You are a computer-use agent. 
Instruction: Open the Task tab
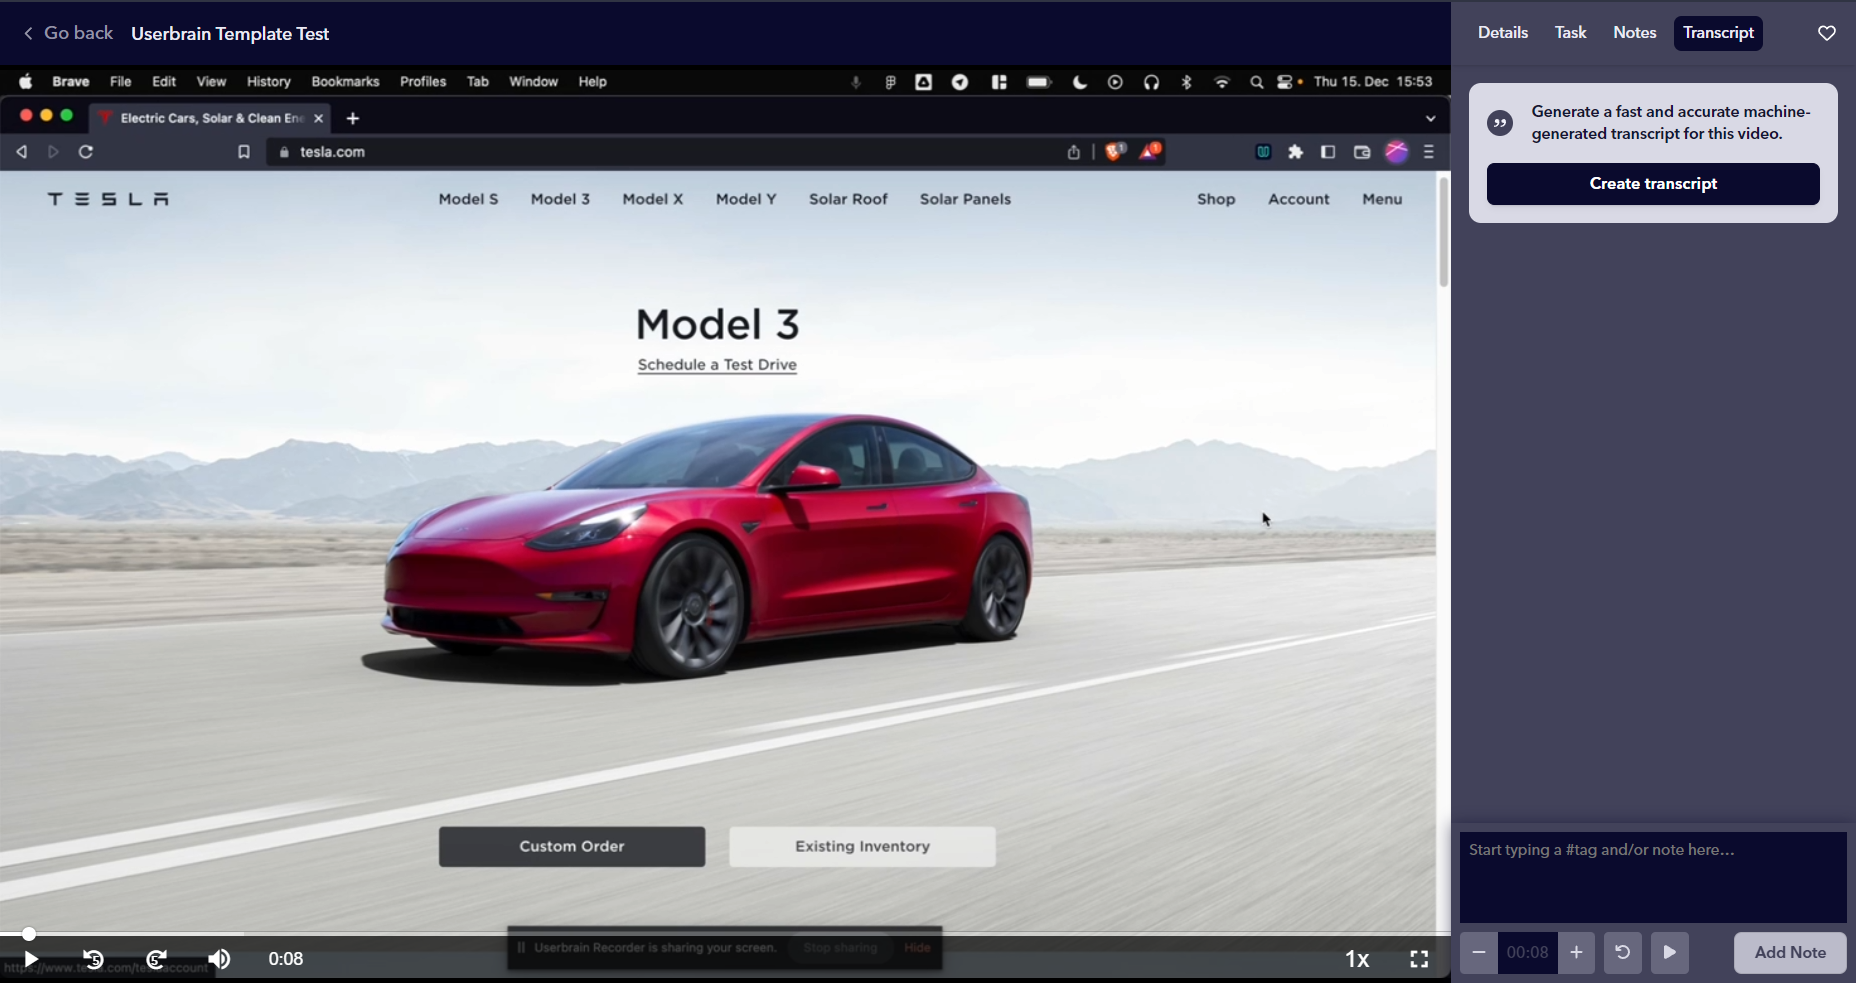click(1570, 33)
